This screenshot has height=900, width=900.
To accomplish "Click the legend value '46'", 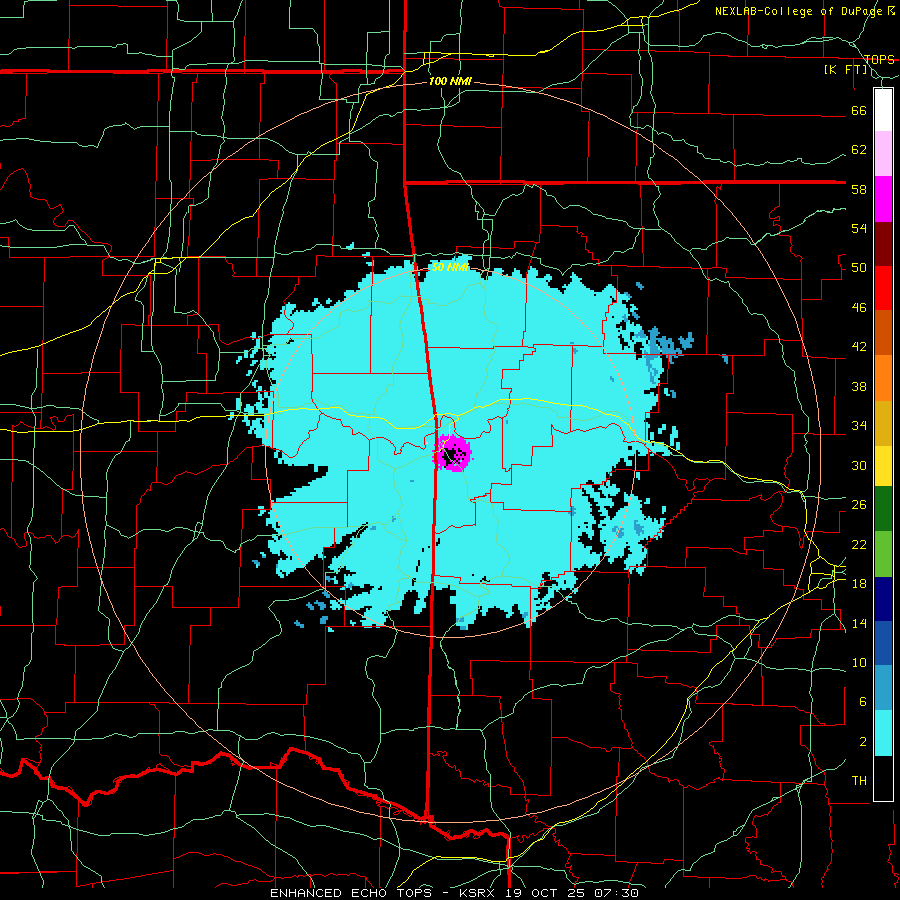I will pos(859,308).
